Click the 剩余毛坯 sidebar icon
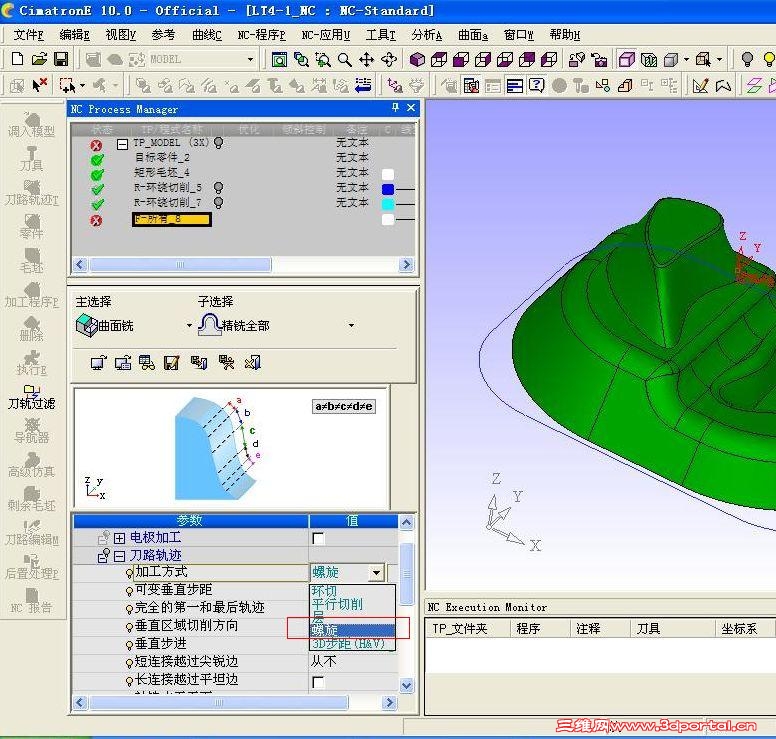Screen dimensions: 776x739 coord(31,499)
